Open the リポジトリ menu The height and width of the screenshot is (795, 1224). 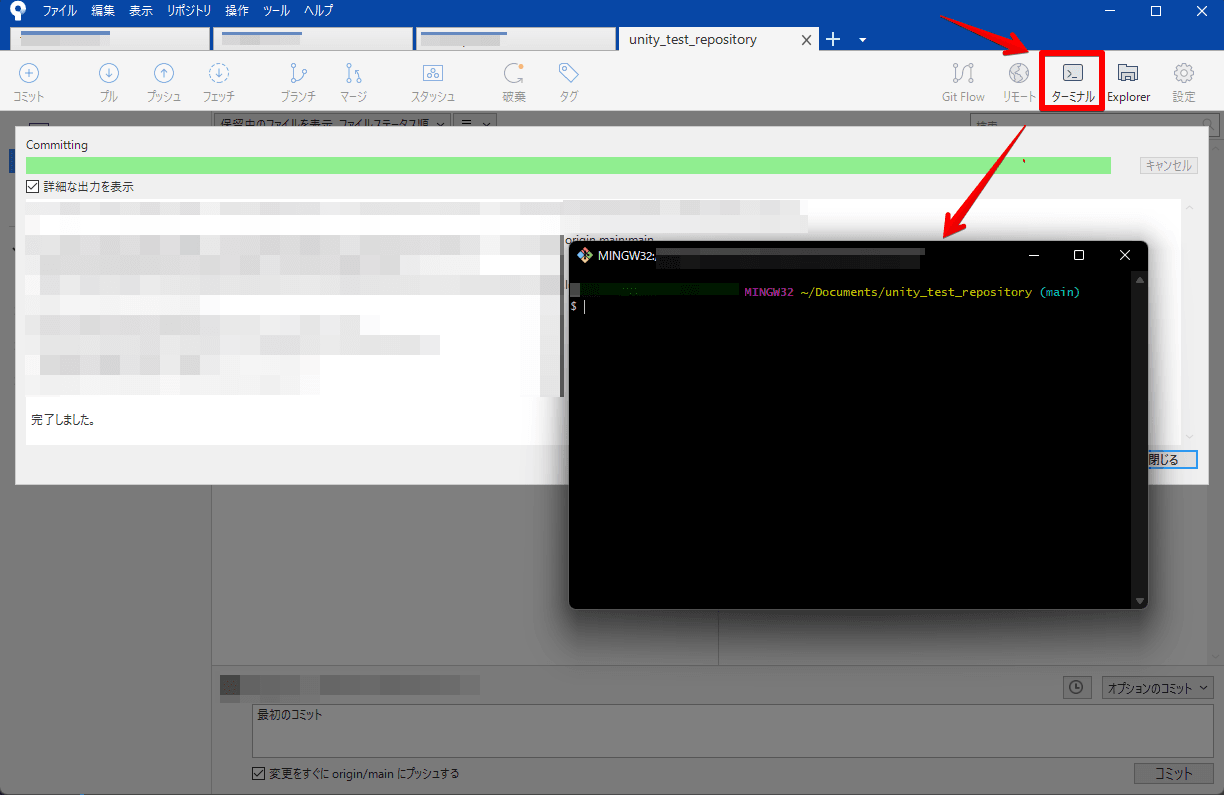tap(189, 11)
